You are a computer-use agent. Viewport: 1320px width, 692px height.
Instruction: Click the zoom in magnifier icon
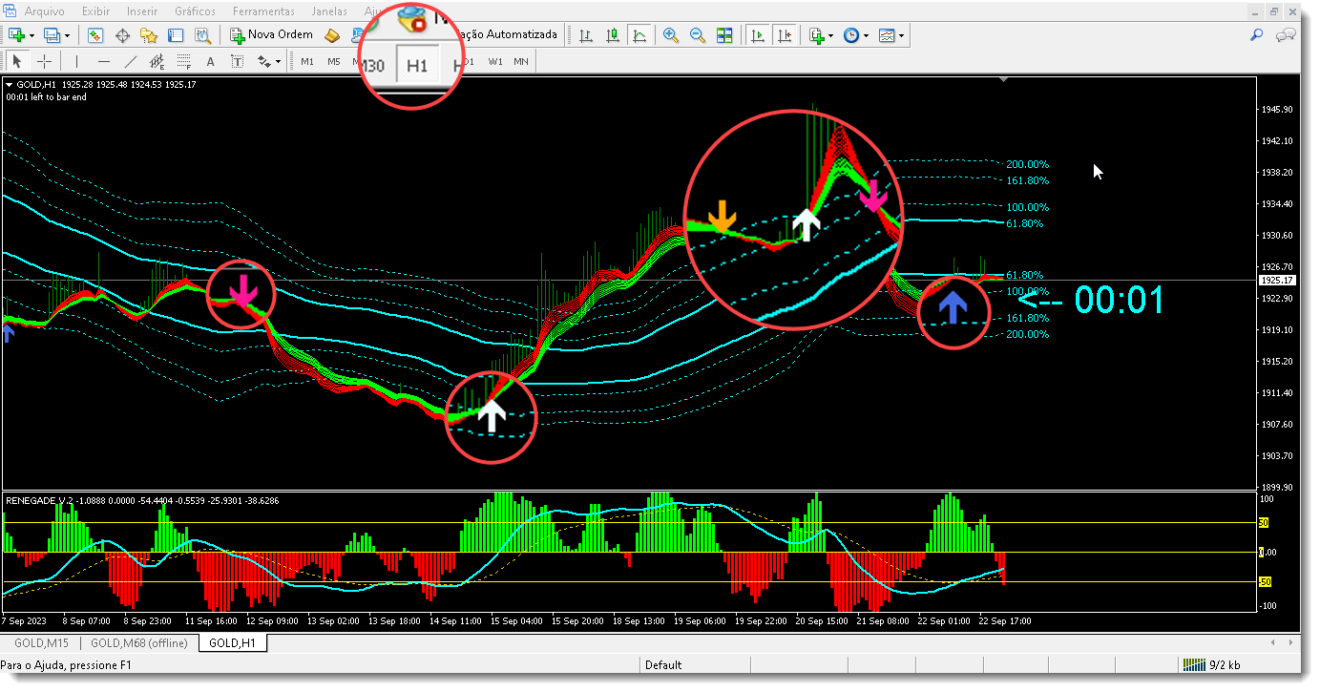tap(671, 35)
